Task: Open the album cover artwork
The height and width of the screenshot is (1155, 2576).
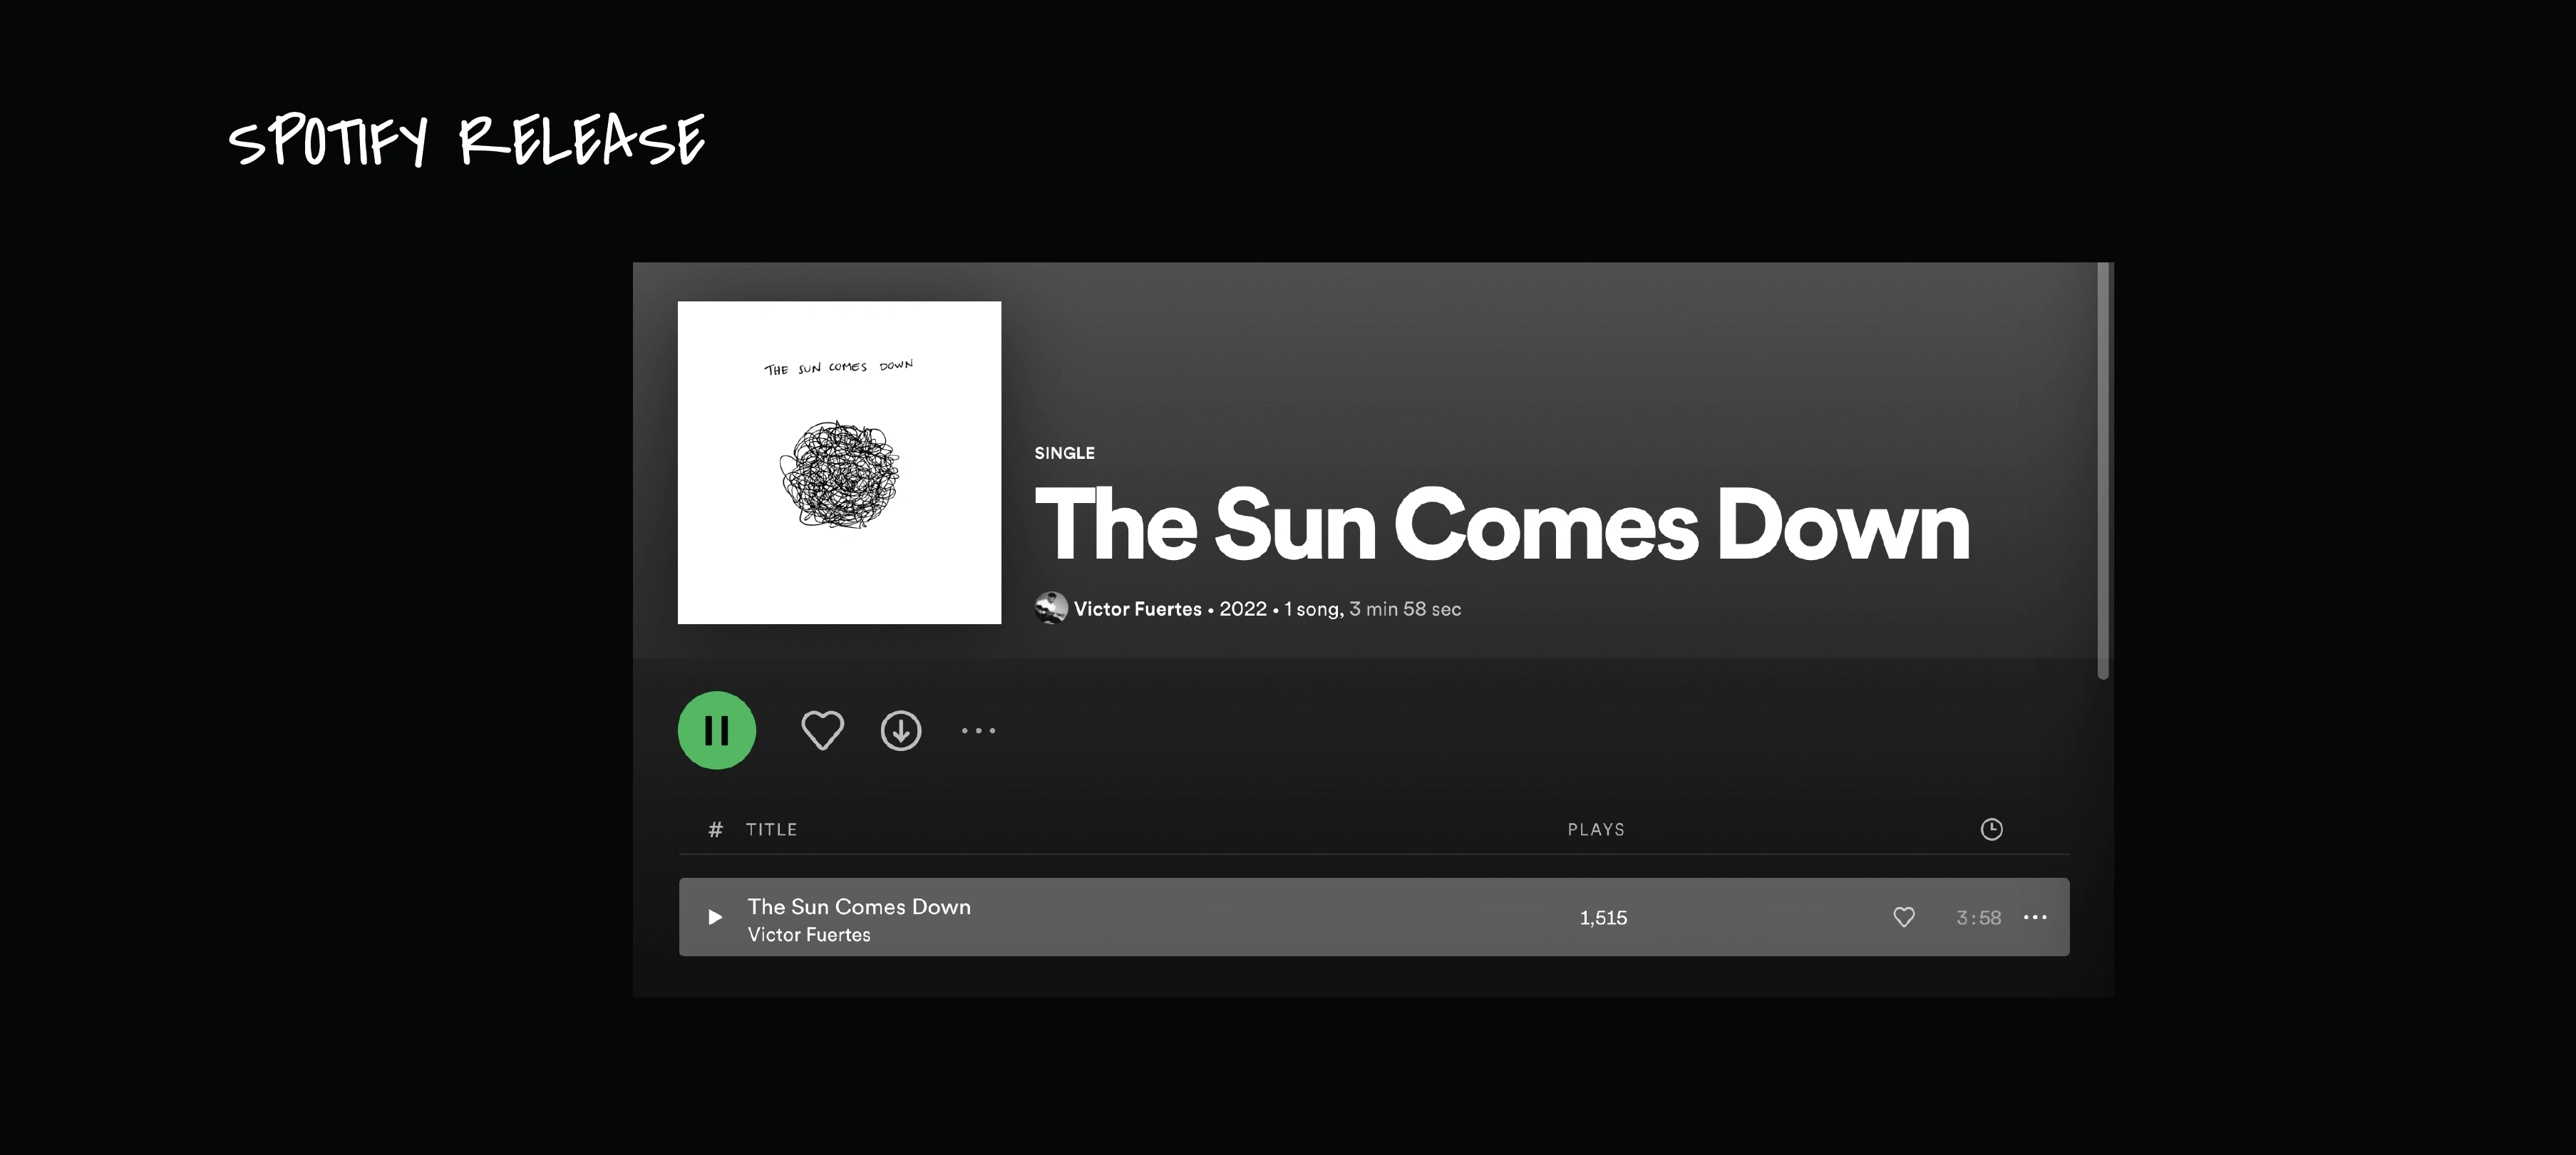Action: 839,463
